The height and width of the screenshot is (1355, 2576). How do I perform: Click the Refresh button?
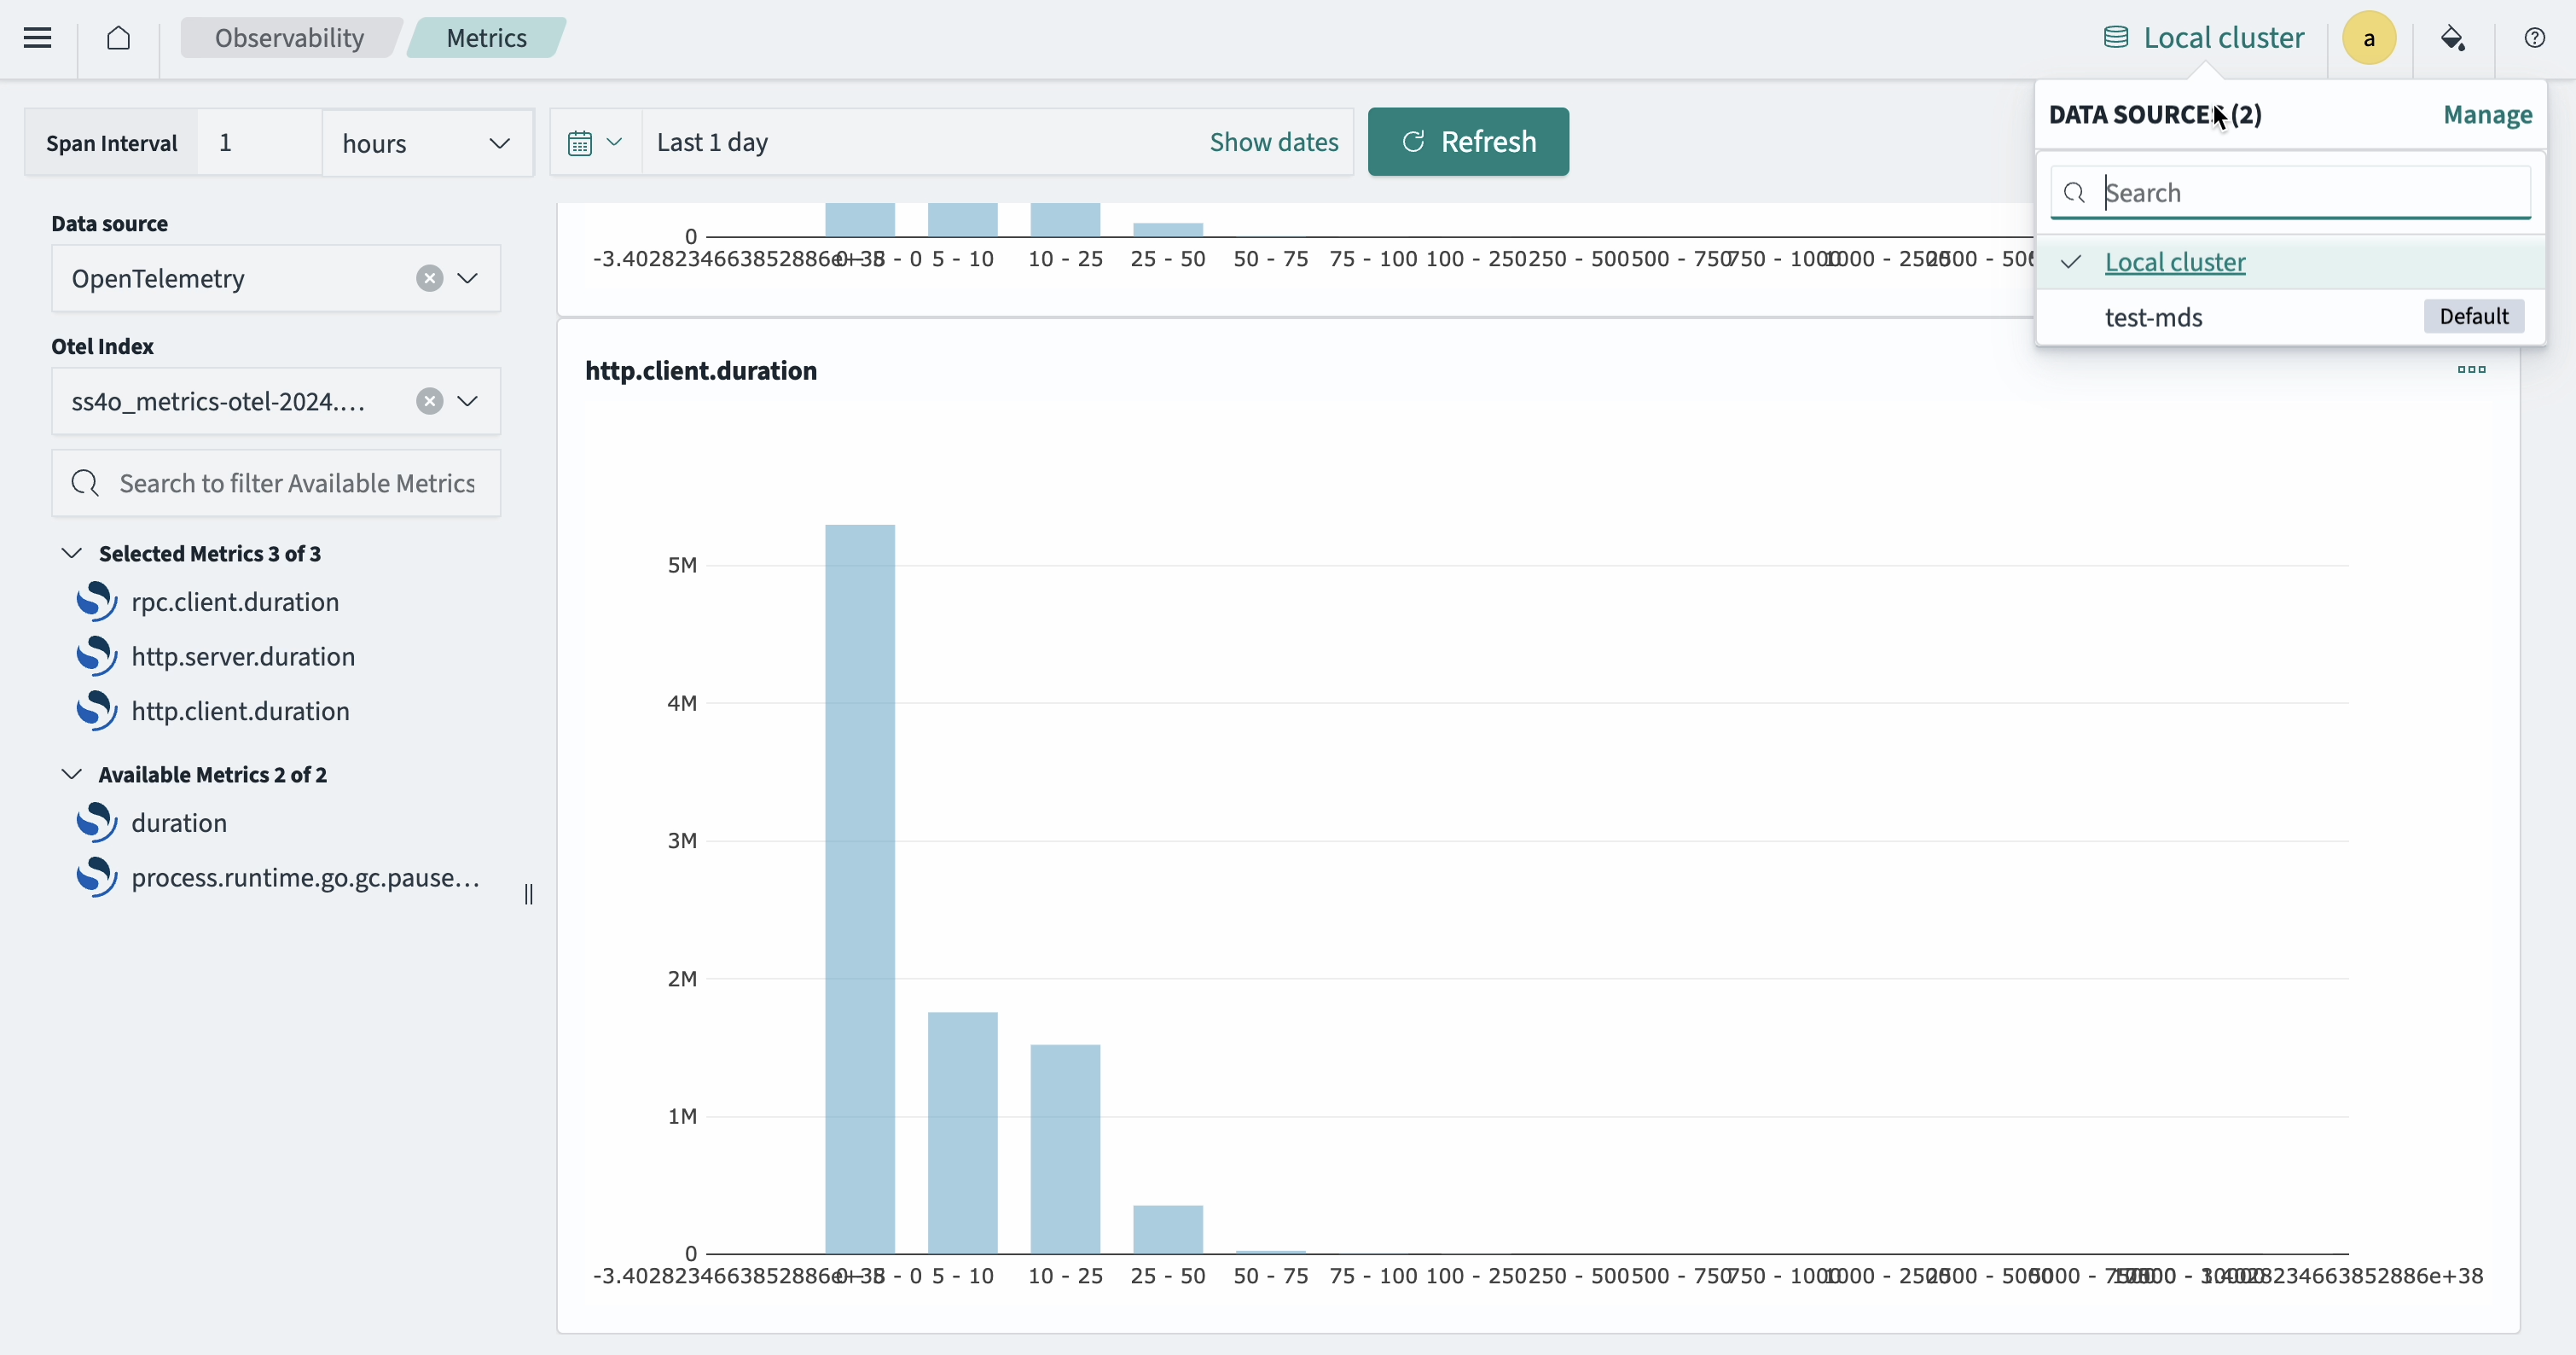click(1467, 141)
